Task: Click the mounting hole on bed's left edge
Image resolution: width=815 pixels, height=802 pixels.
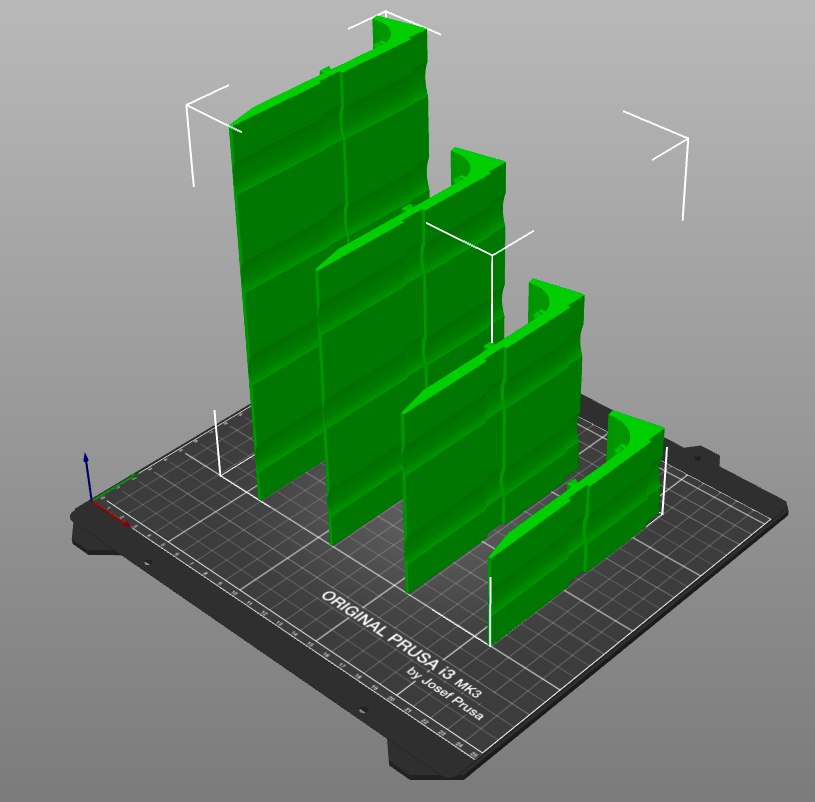Action: point(147,563)
